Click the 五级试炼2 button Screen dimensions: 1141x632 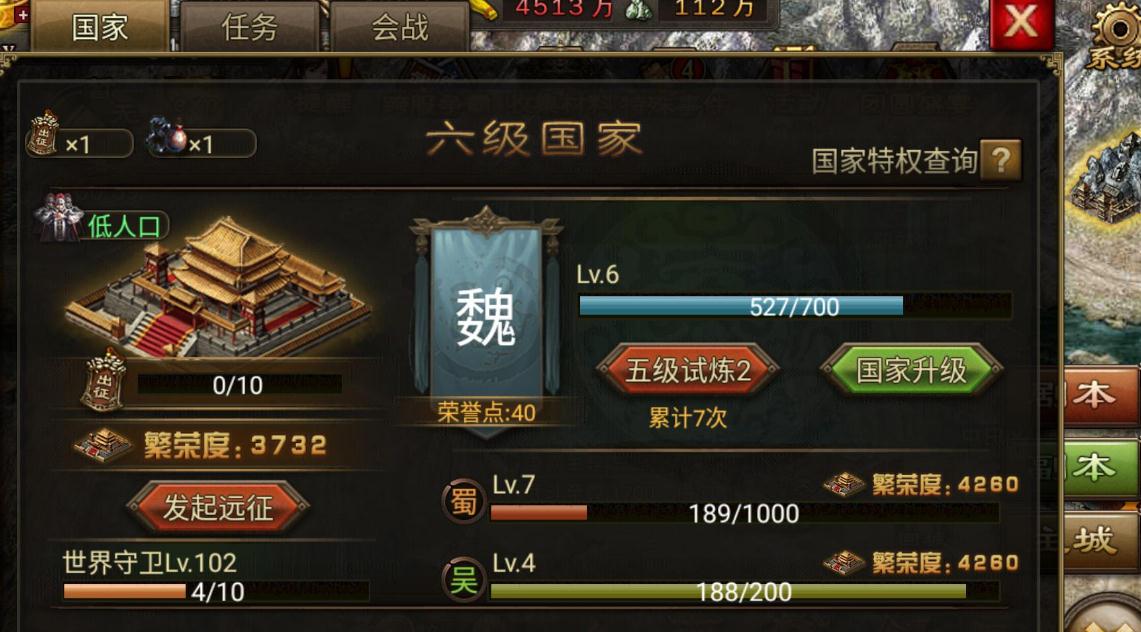pyautogui.click(x=688, y=370)
